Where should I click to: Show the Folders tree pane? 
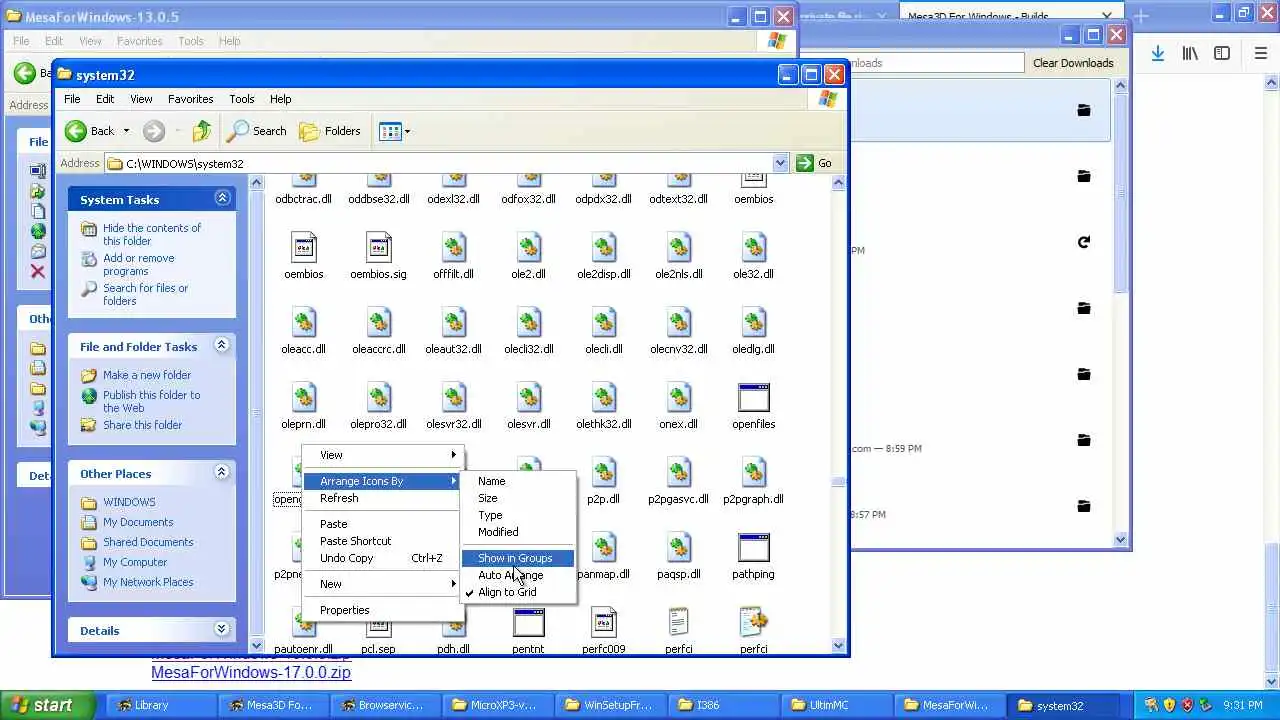click(330, 131)
